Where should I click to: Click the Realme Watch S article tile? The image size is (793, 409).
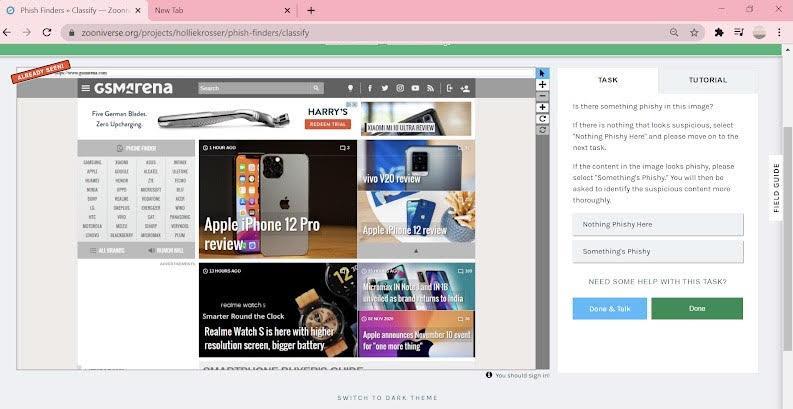[x=278, y=309]
